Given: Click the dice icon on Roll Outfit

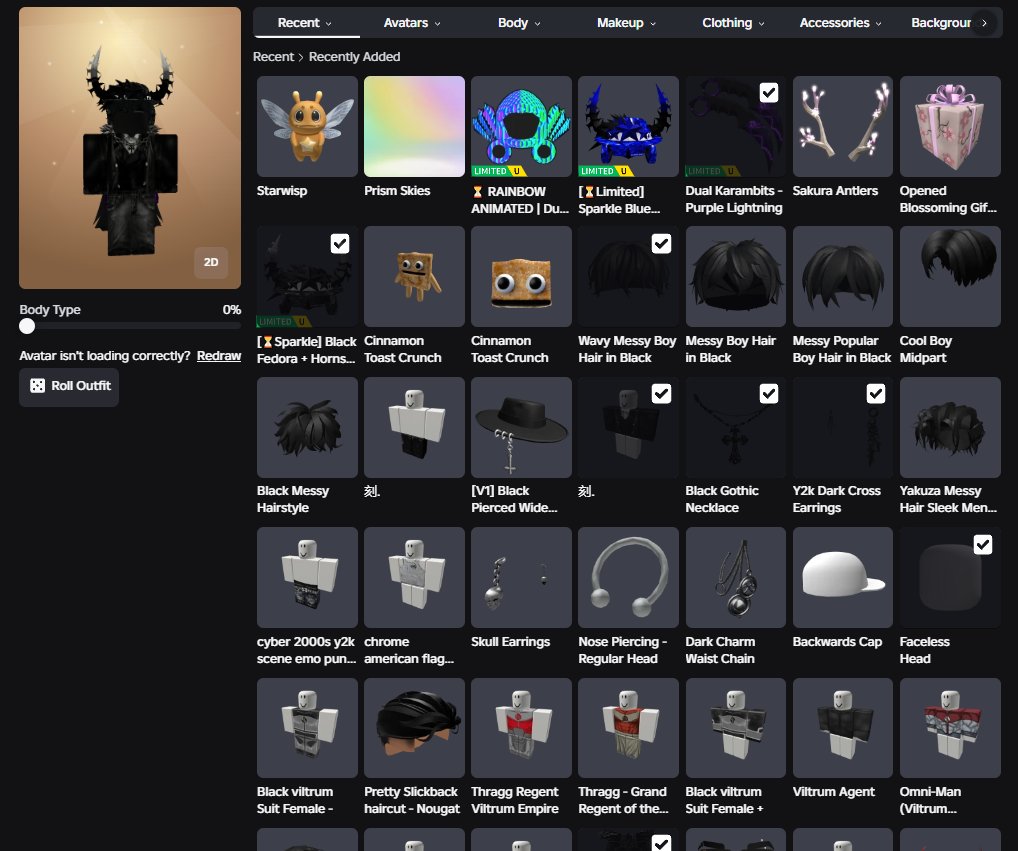Looking at the screenshot, I should pyautogui.click(x=38, y=386).
